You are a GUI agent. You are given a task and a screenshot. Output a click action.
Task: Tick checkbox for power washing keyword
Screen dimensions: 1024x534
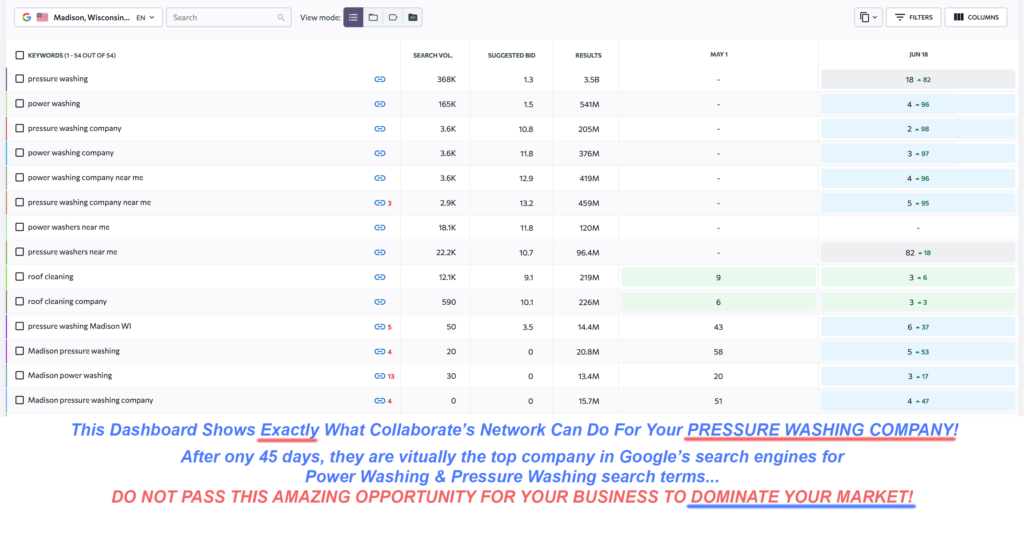(20, 104)
